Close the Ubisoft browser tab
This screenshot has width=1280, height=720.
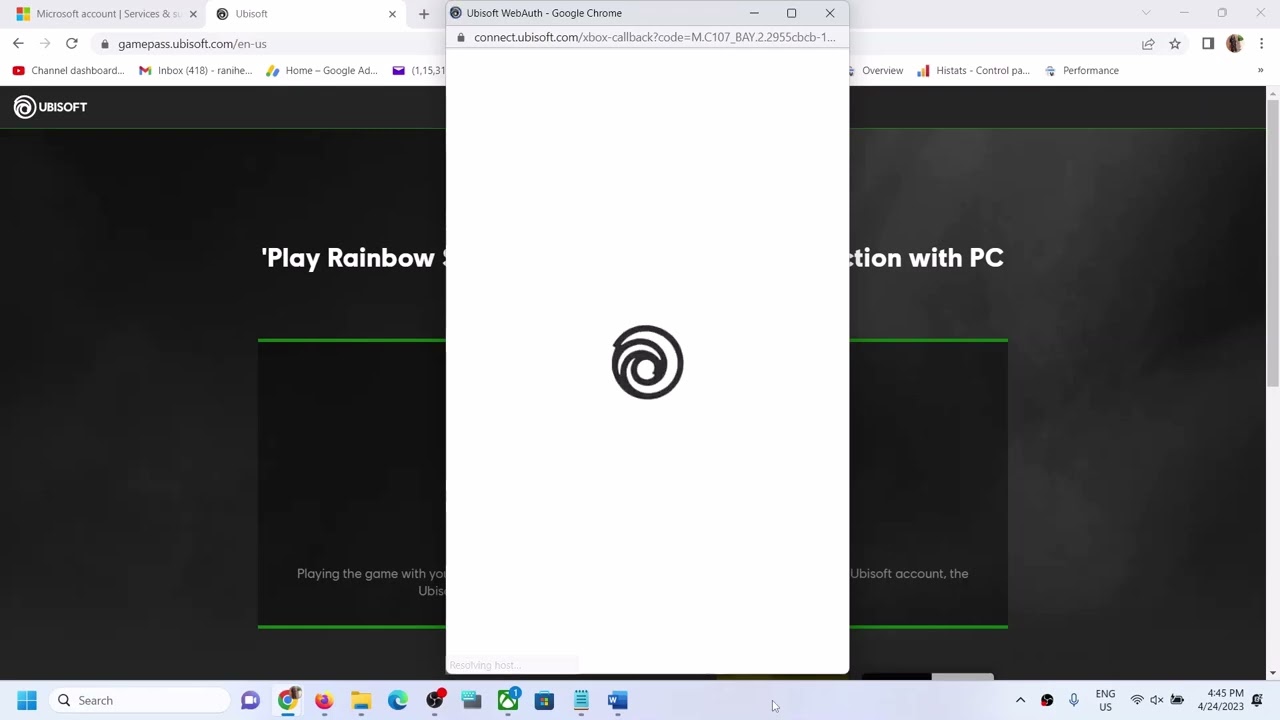[392, 14]
